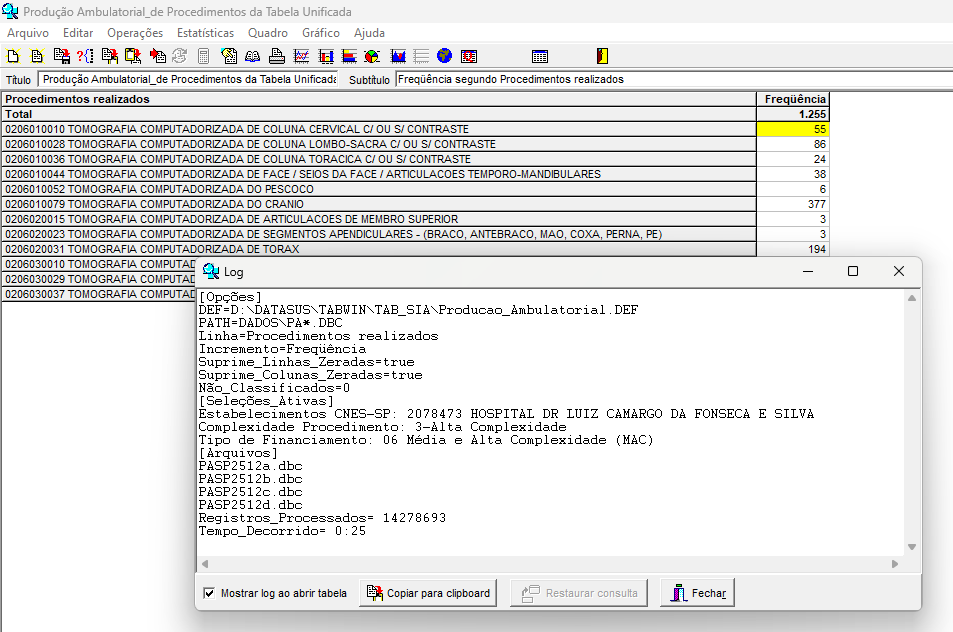Viewport: 953px width, 632px height.
Task: Click the vertical bar chart icon
Action: click(326, 57)
